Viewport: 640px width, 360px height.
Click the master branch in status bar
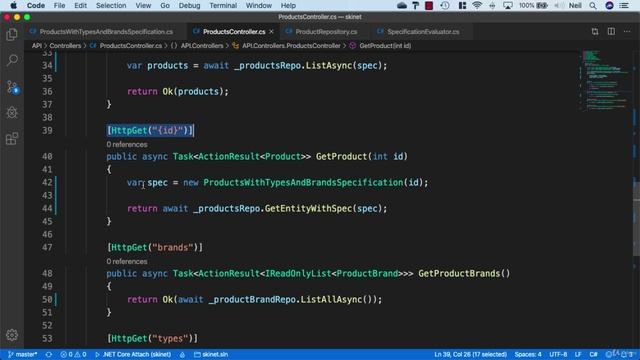22,354
